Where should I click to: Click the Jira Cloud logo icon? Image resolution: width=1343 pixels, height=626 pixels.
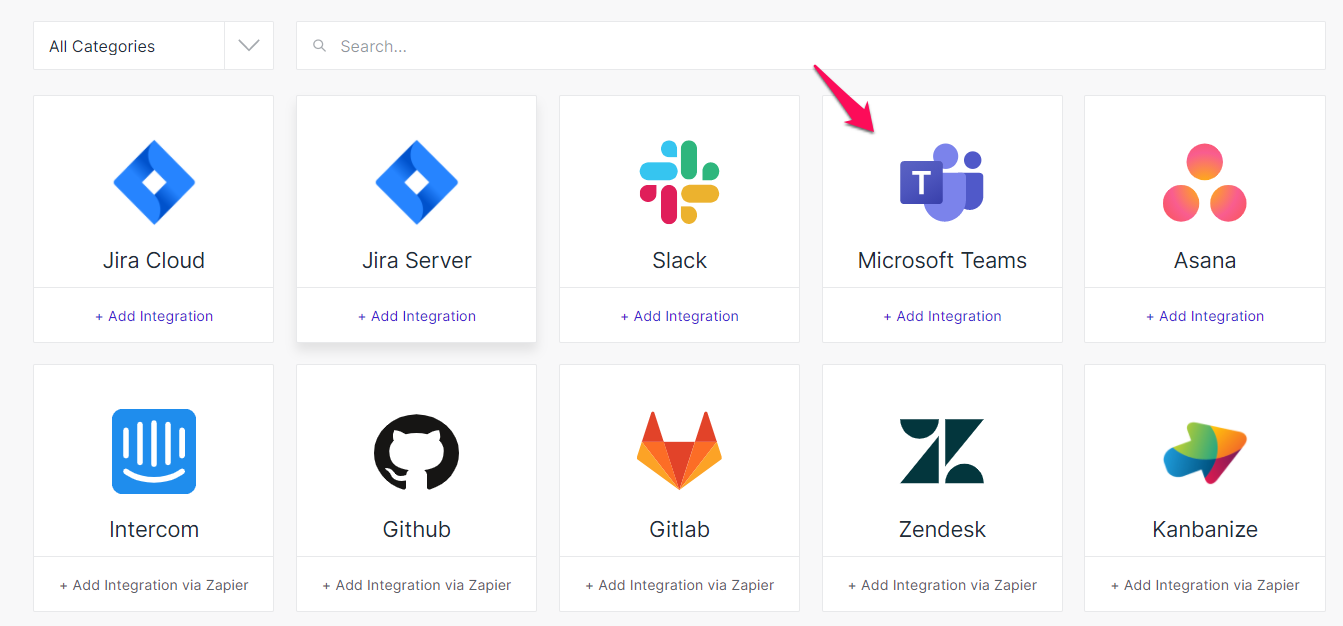154,182
